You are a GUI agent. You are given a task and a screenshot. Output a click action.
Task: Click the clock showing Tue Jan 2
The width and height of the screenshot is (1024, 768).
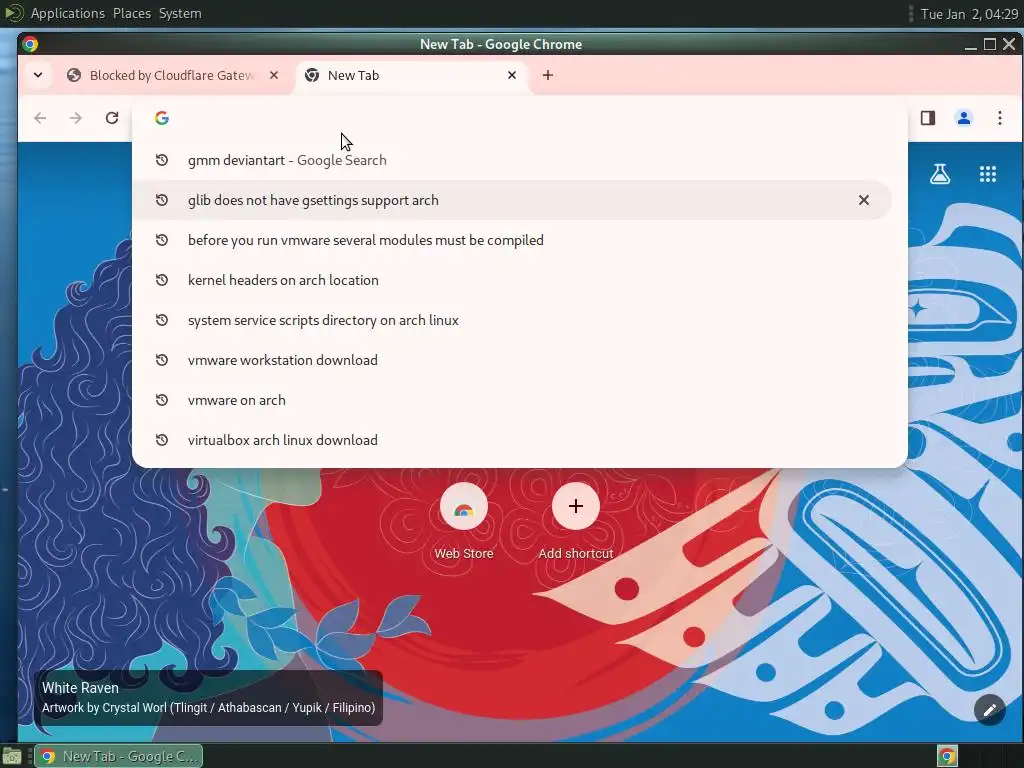[x=969, y=14]
